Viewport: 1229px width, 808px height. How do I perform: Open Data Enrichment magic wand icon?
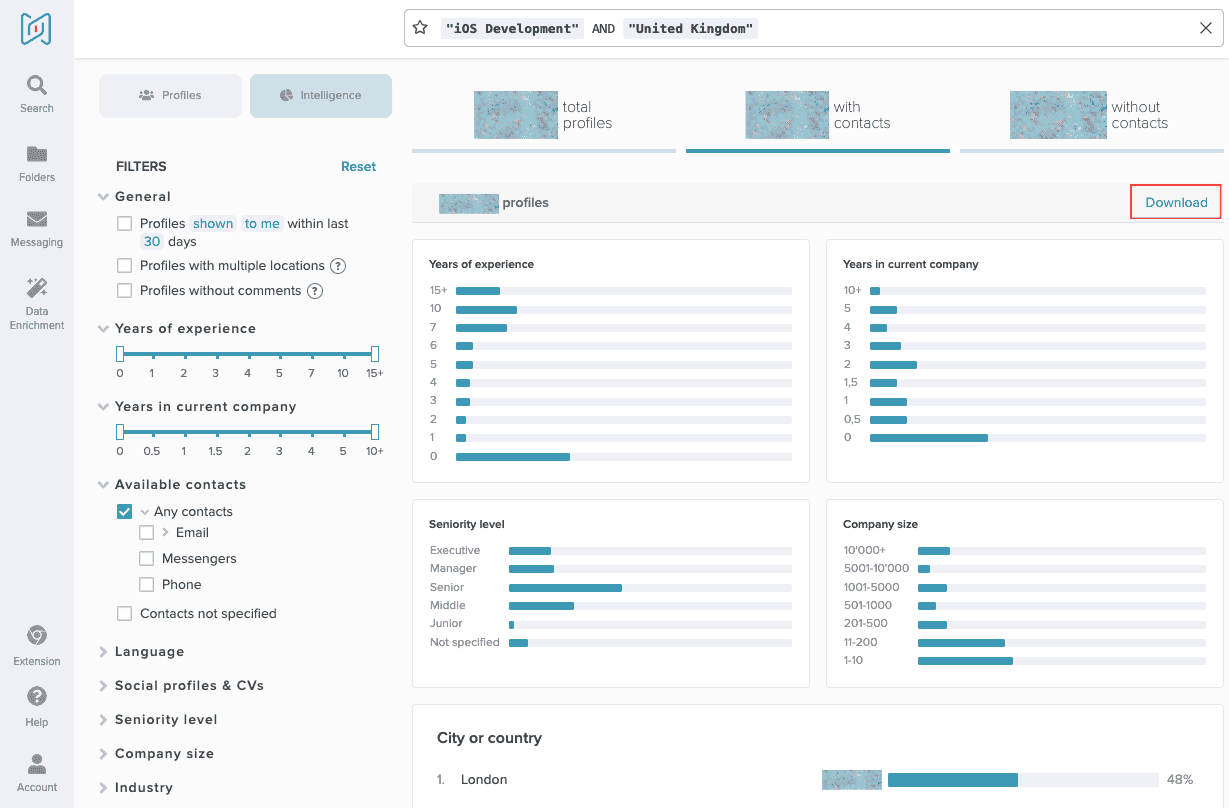click(x=37, y=302)
